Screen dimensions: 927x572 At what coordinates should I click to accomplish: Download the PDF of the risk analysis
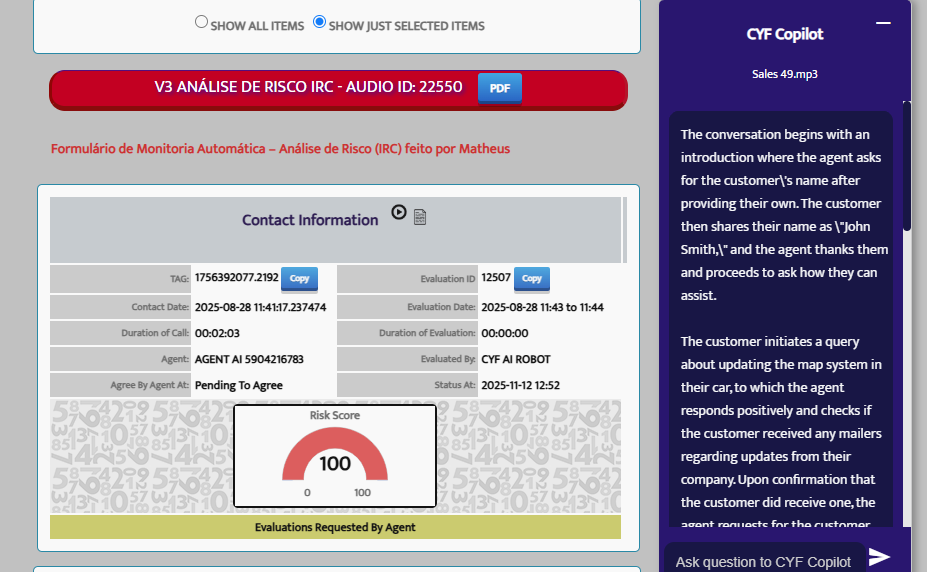tap(499, 88)
